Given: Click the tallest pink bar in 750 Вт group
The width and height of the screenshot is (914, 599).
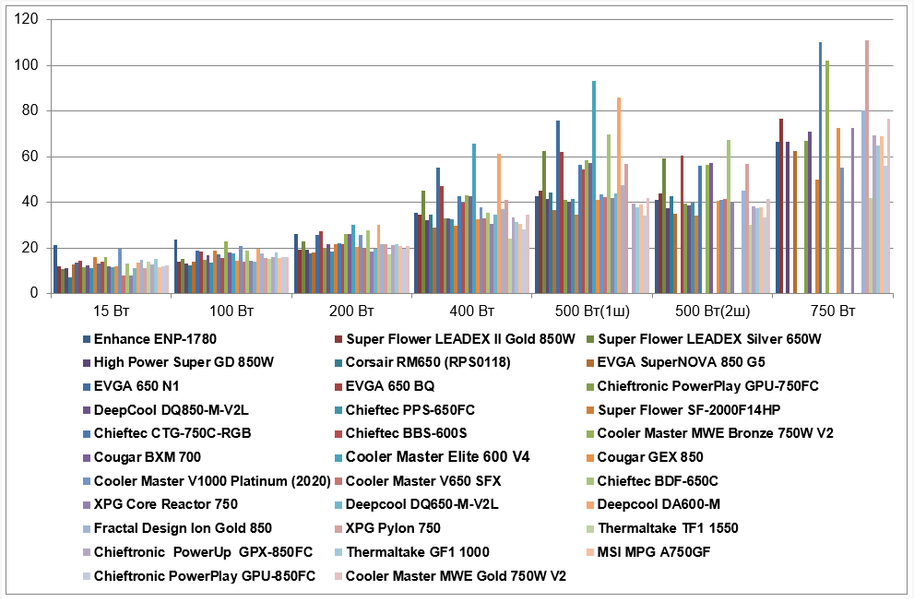Looking at the screenshot, I should 867,166.
